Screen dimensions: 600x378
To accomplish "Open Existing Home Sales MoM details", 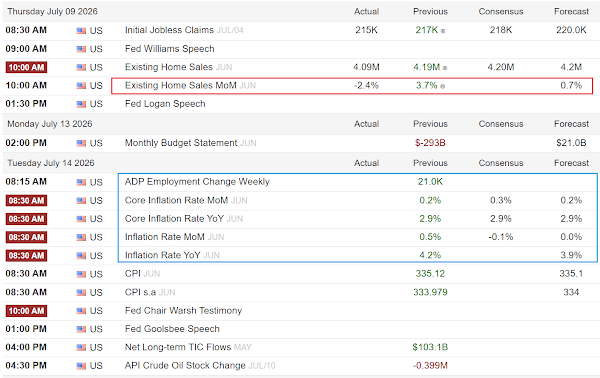I will pos(181,85).
